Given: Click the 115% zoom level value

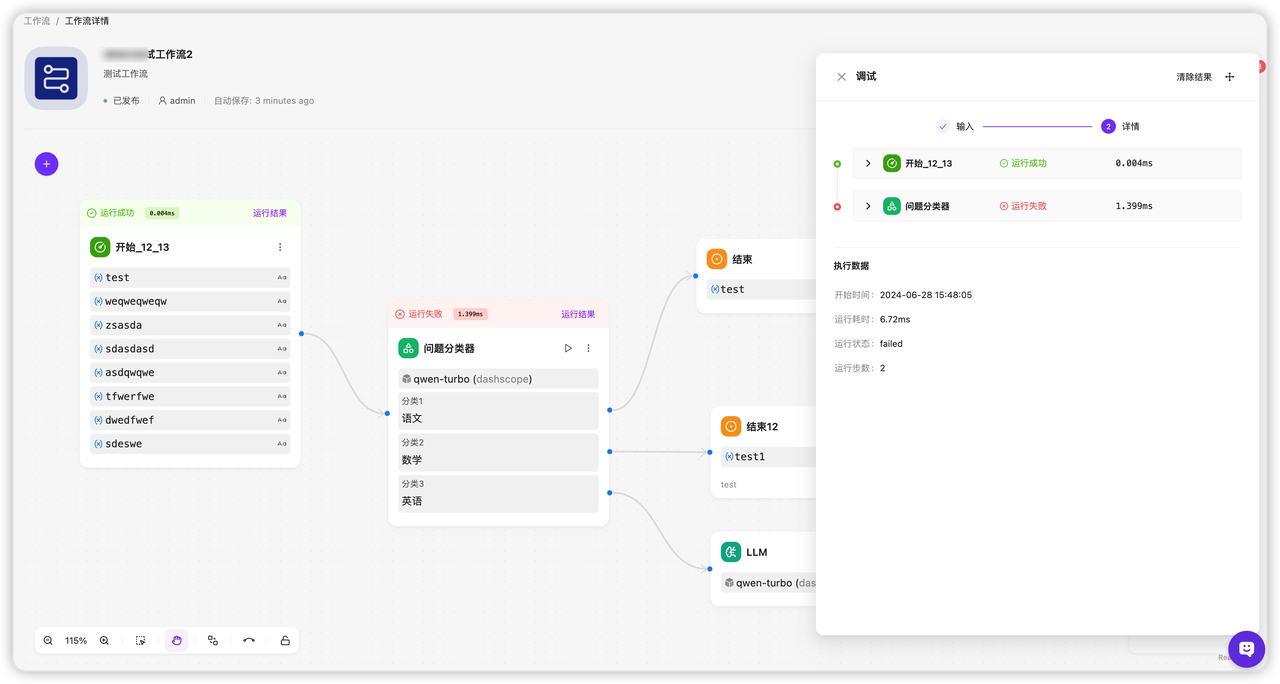Looking at the screenshot, I should pyautogui.click(x=76, y=641).
